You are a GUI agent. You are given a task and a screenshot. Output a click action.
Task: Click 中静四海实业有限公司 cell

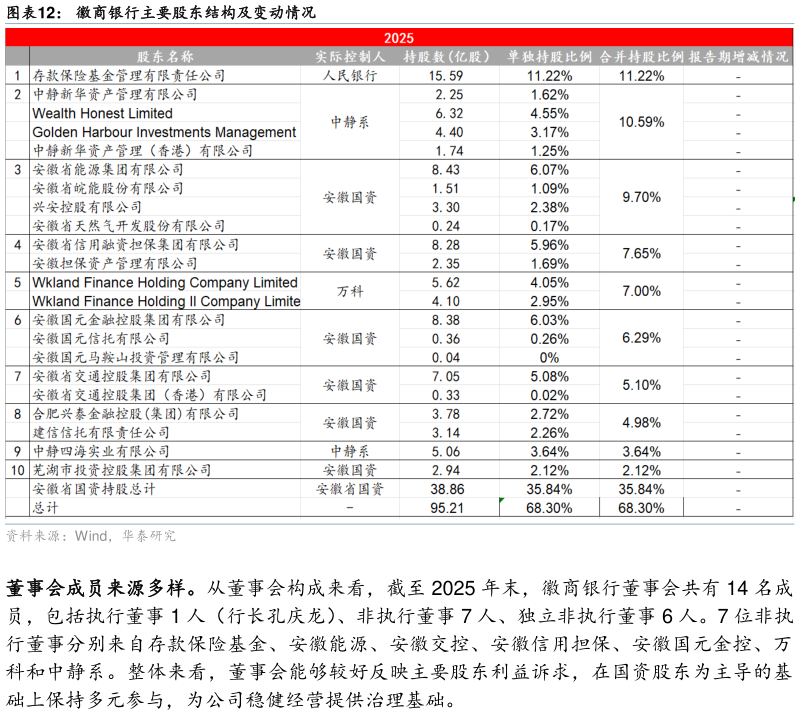(x=101, y=452)
